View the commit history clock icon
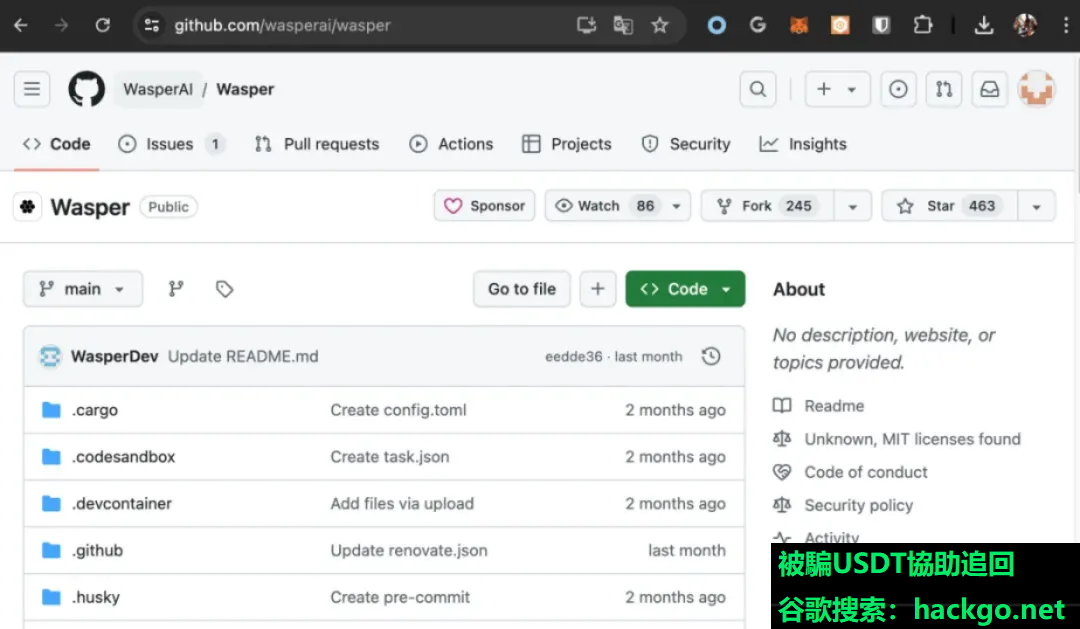The width and height of the screenshot is (1080, 629). pos(711,356)
